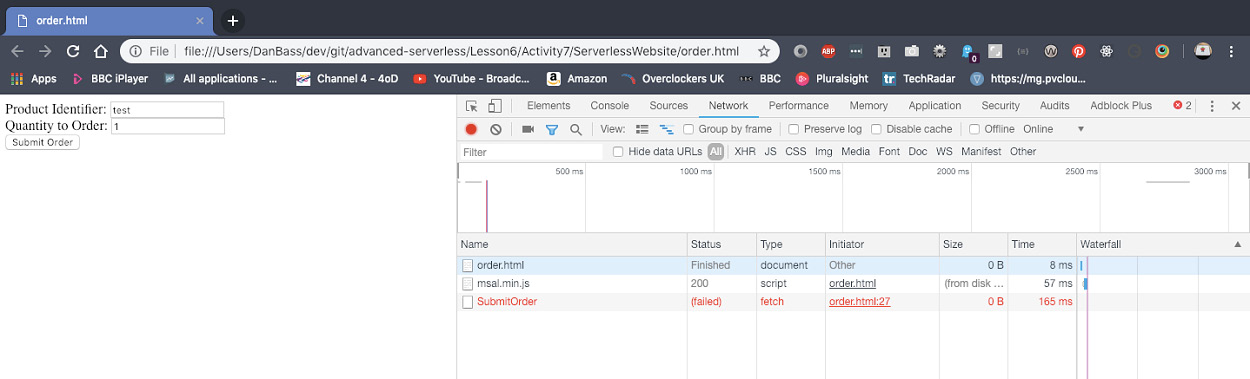The width and height of the screenshot is (1250, 379).
Task: Reload the order.html page
Action: (x=73, y=51)
